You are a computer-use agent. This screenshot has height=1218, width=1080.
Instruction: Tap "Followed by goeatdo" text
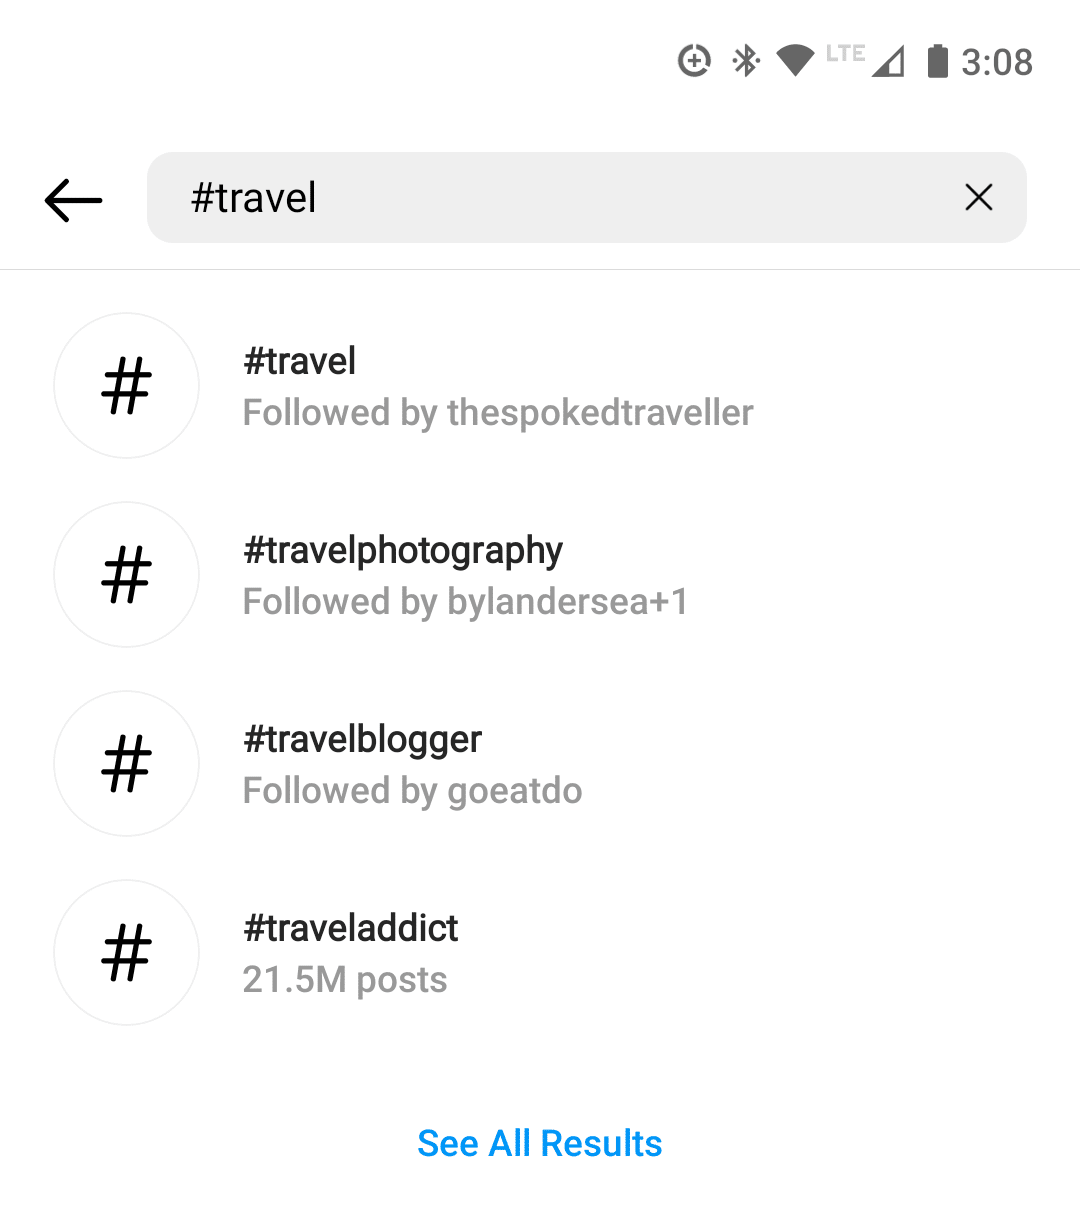coord(412,791)
